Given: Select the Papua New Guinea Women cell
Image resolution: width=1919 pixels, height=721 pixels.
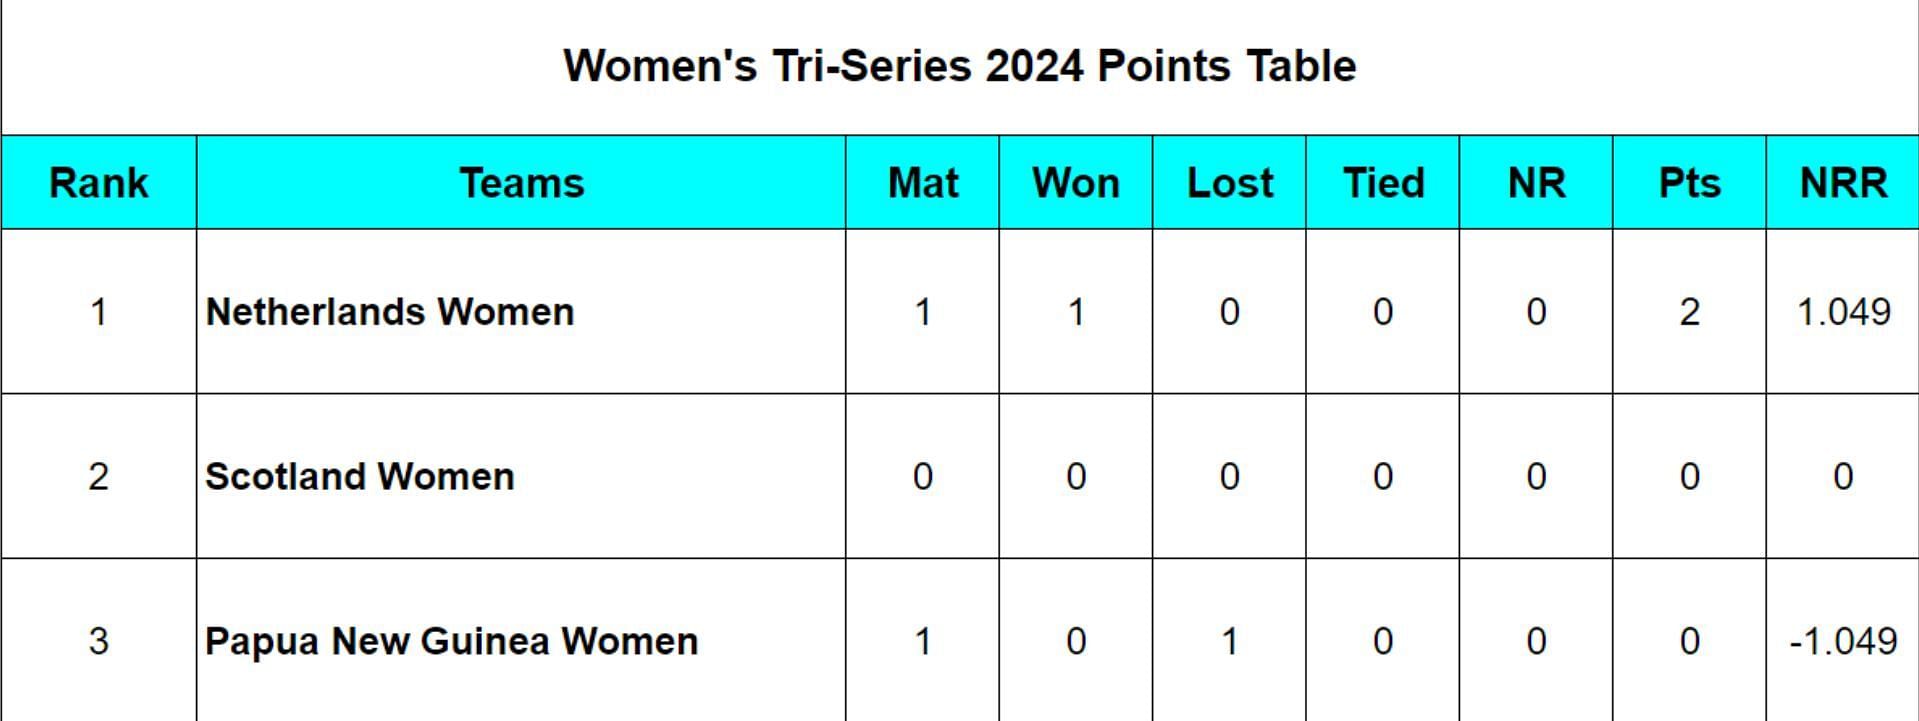Looking at the screenshot, I should coord(521,641).
